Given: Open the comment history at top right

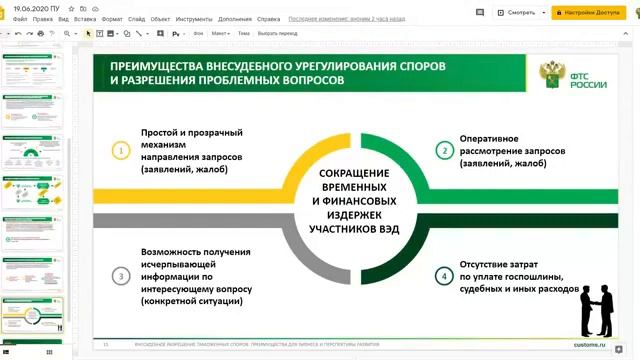Looking at the screenshot, I should [x=480, y=13].
